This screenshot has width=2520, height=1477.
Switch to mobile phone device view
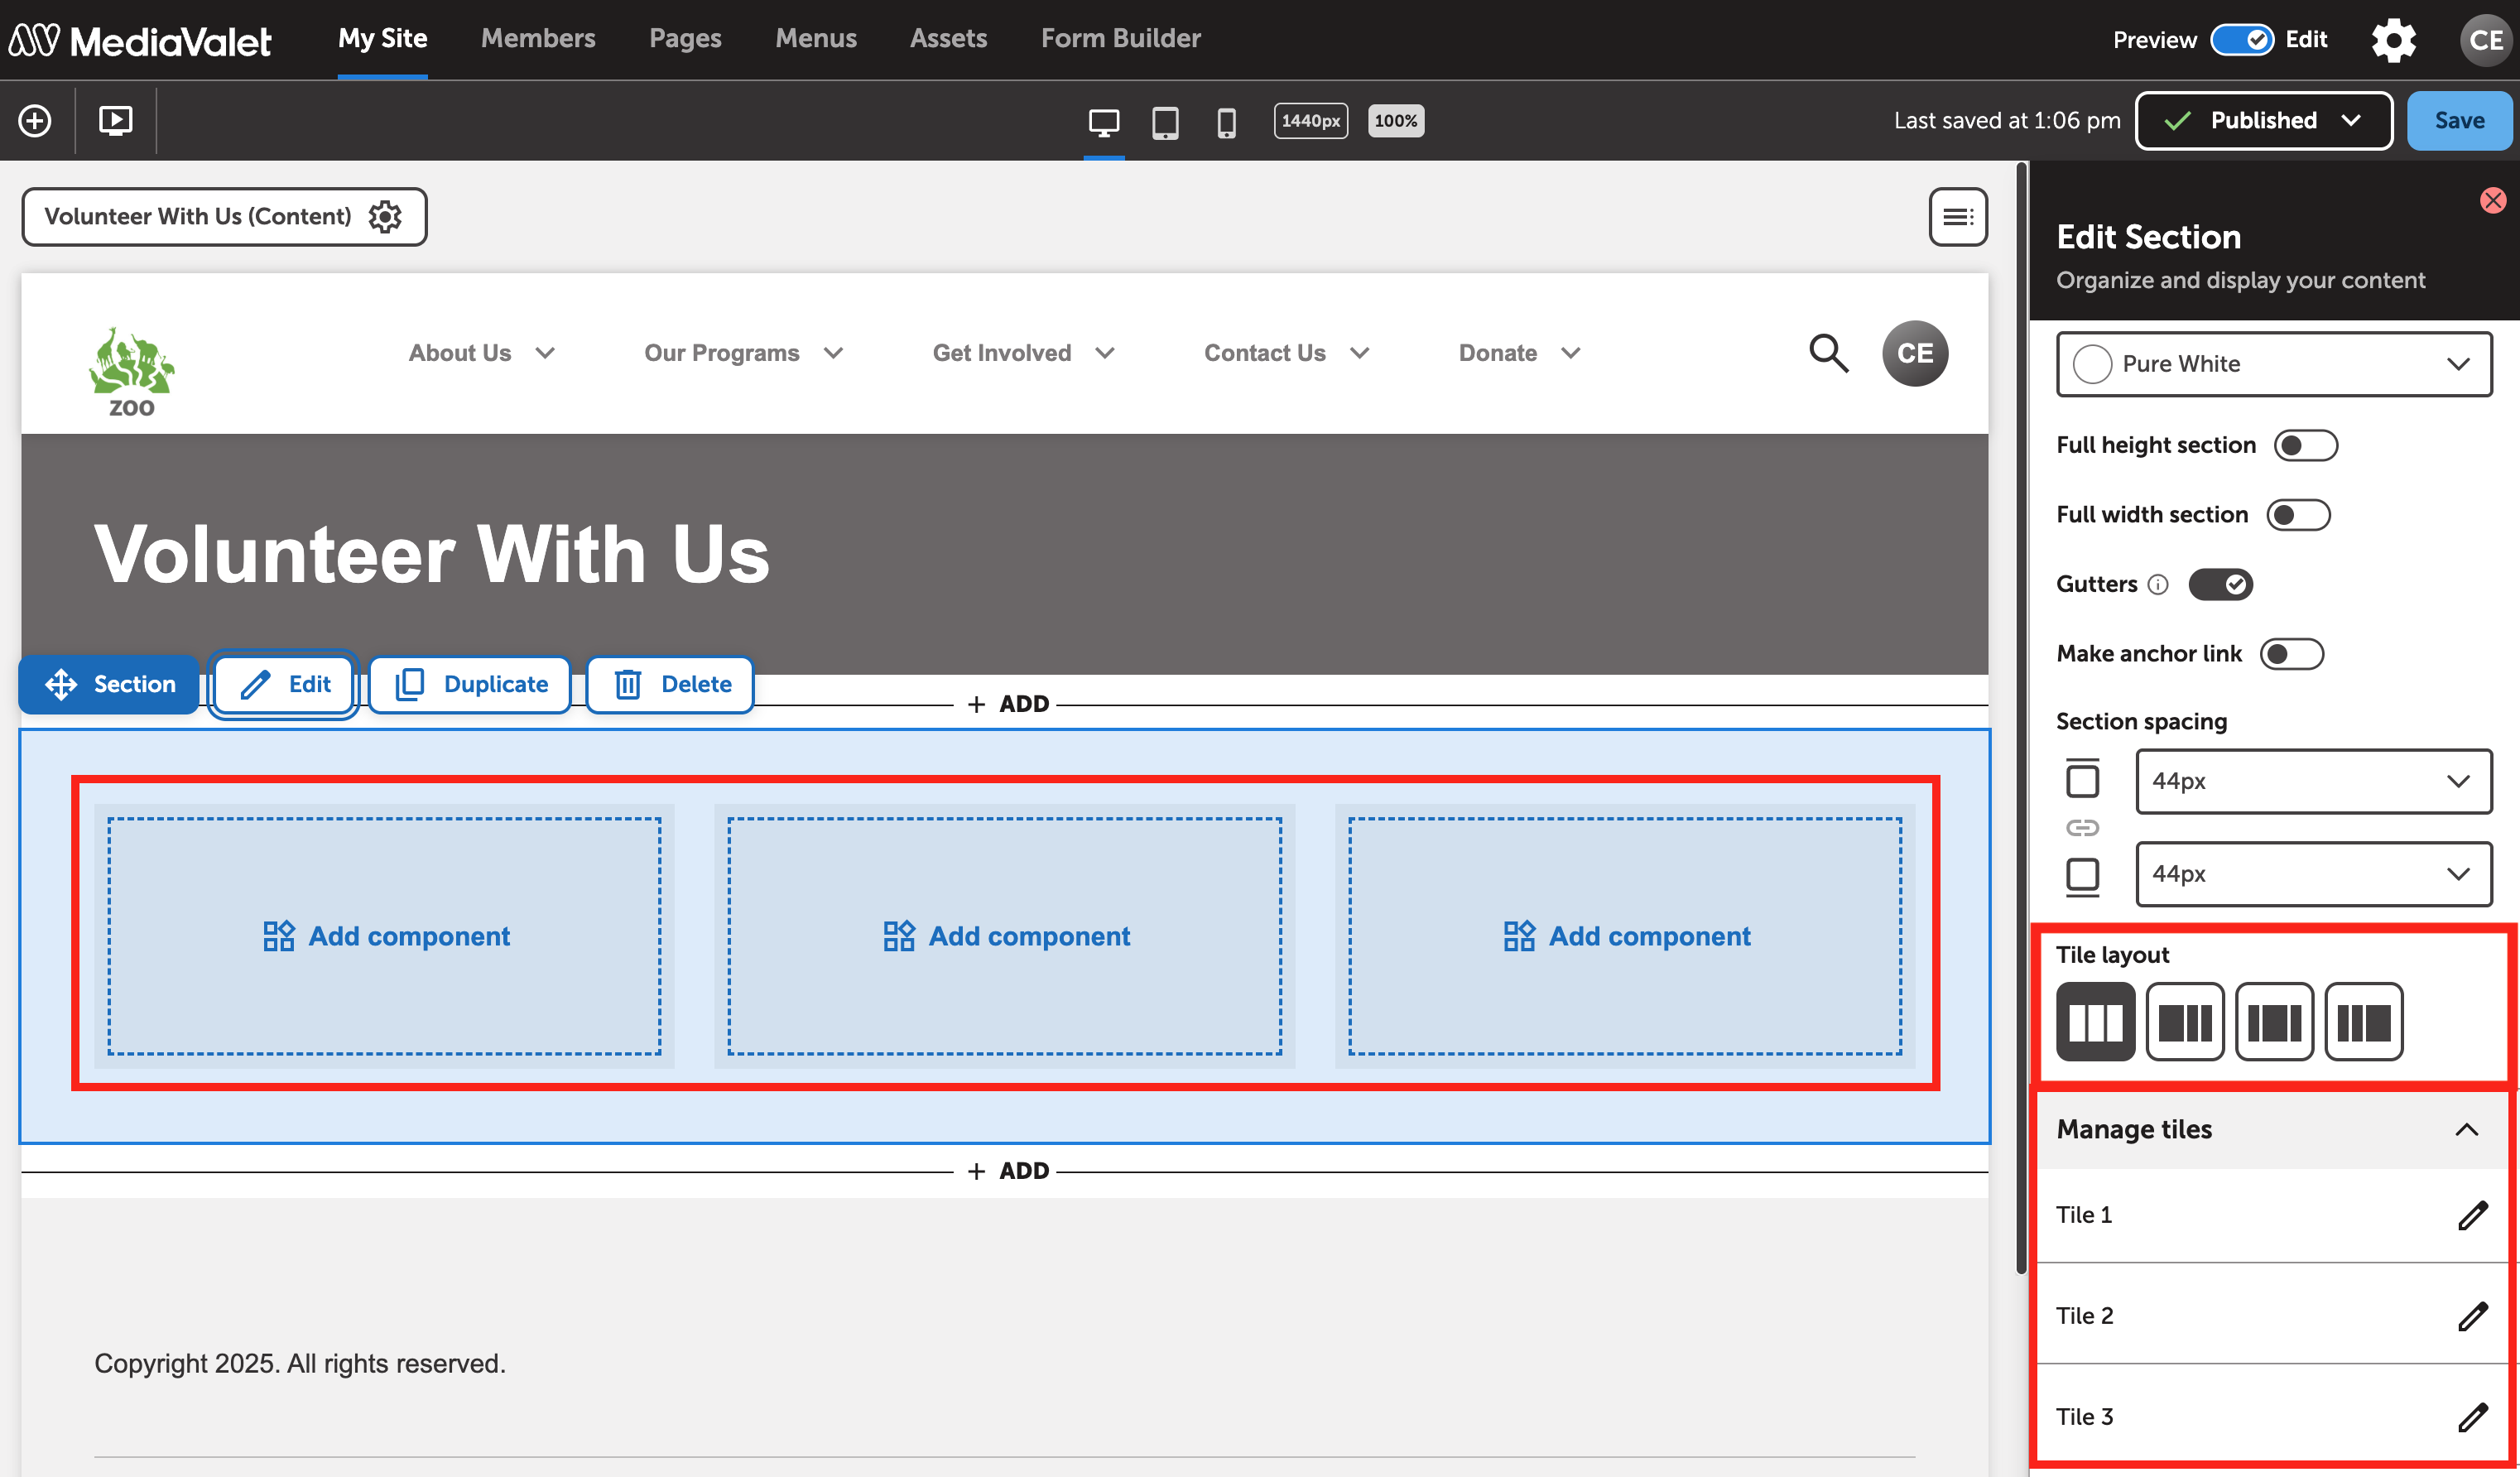click(x=1226, y=122)
